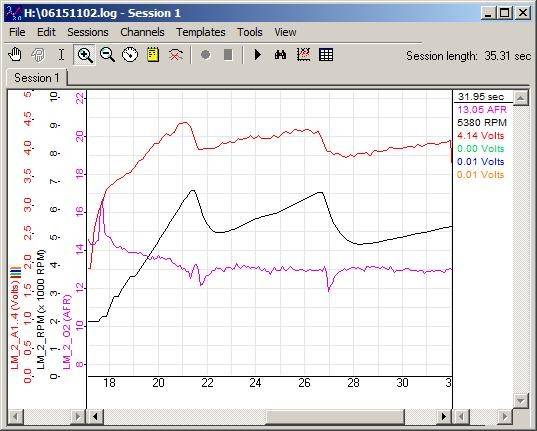Click the axis panel scrollbar right arrow

pyautogui.click(x=78, y=417)
